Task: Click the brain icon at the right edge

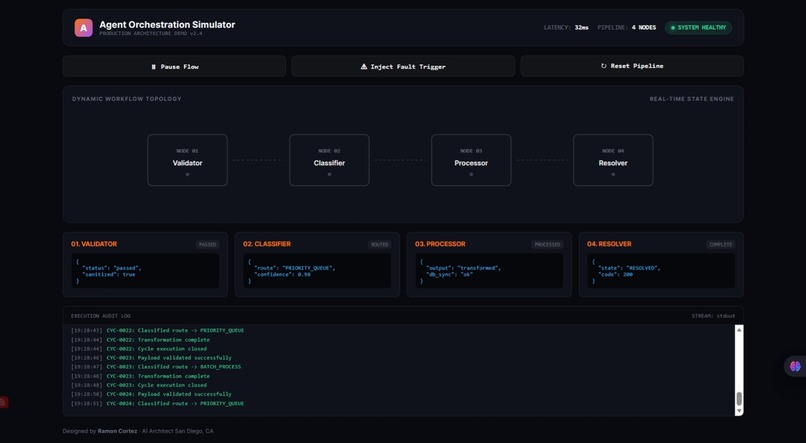Action: (x=795, y=366)
